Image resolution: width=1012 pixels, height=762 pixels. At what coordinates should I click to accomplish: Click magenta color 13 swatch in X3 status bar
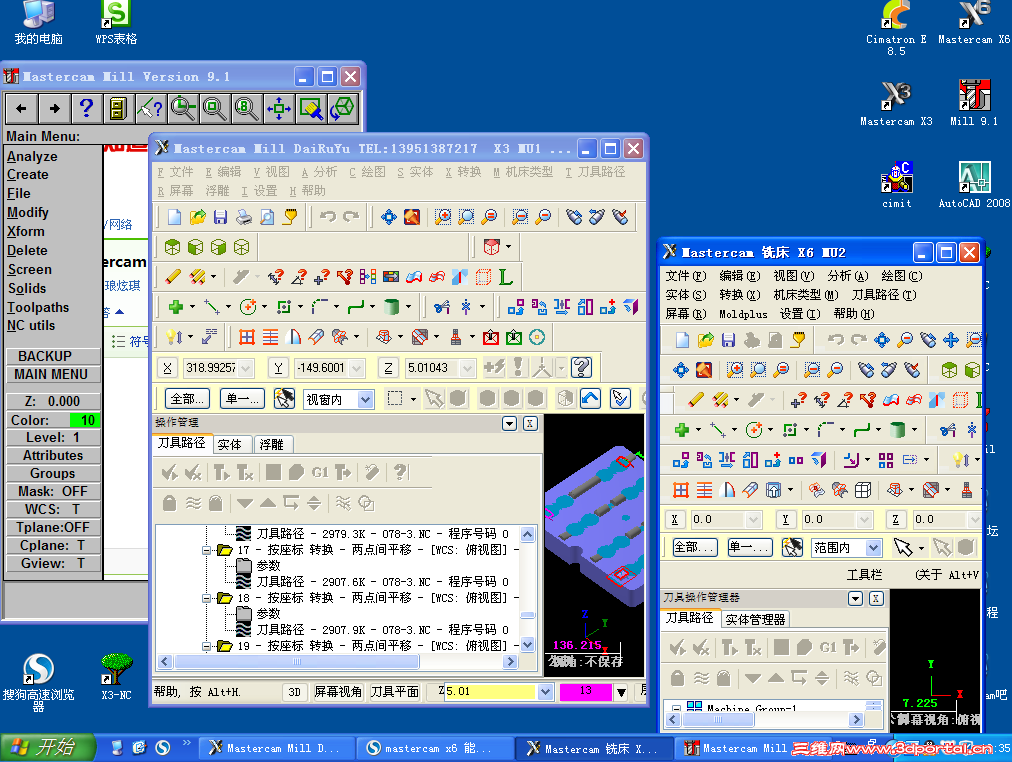(585, 692)
